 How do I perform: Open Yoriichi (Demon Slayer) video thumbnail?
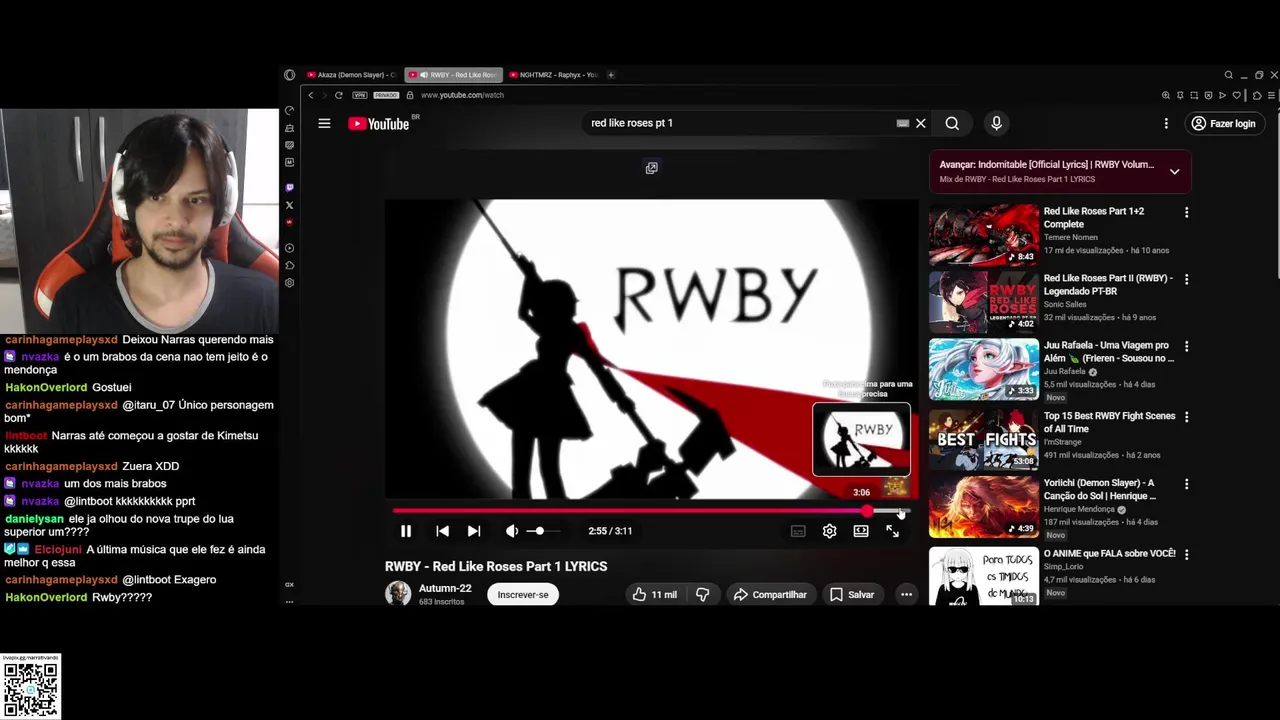[x=984, y=507]
